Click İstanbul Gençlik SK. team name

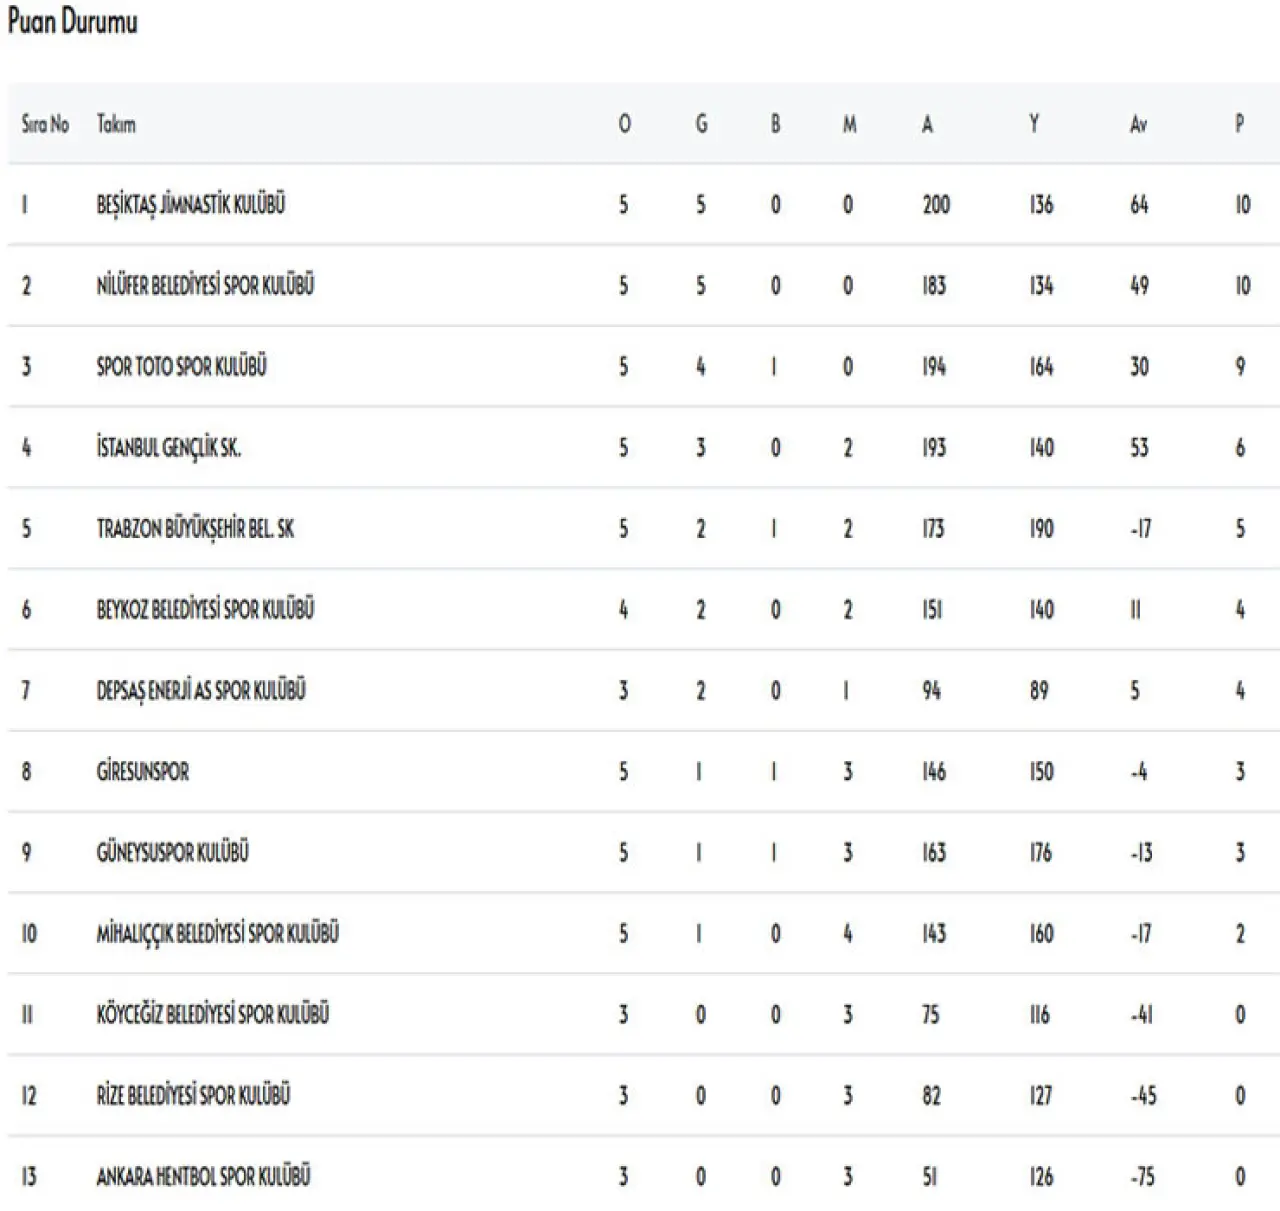click(168, 448)
